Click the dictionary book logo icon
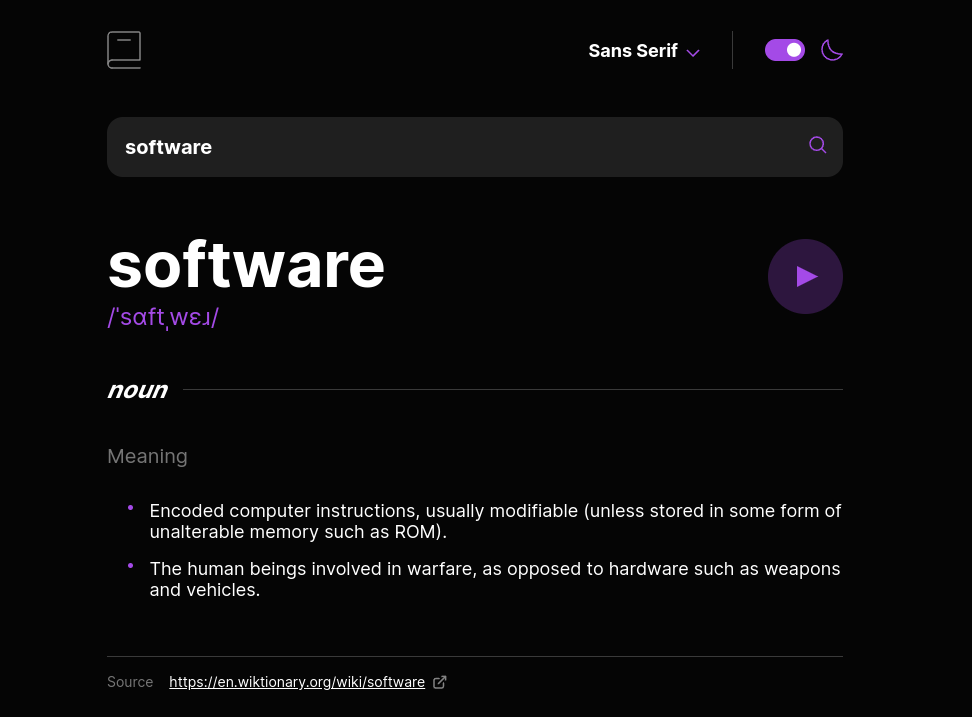 tap(124, 50)
